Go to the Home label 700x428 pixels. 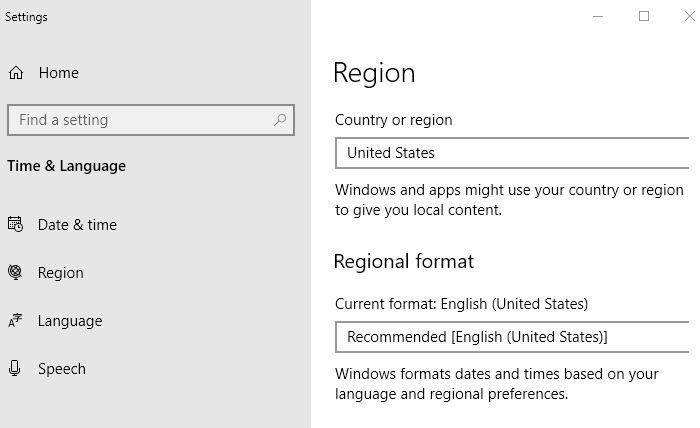[x=58, y=73]
